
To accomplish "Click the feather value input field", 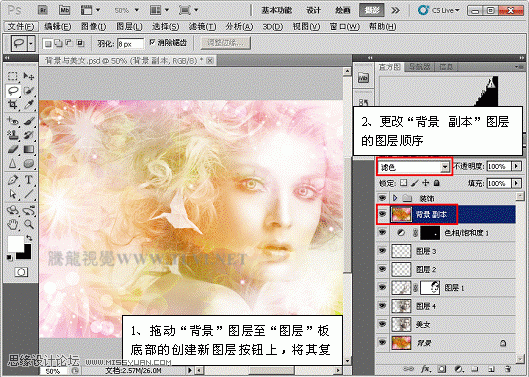I will click(x=130, y=44).
